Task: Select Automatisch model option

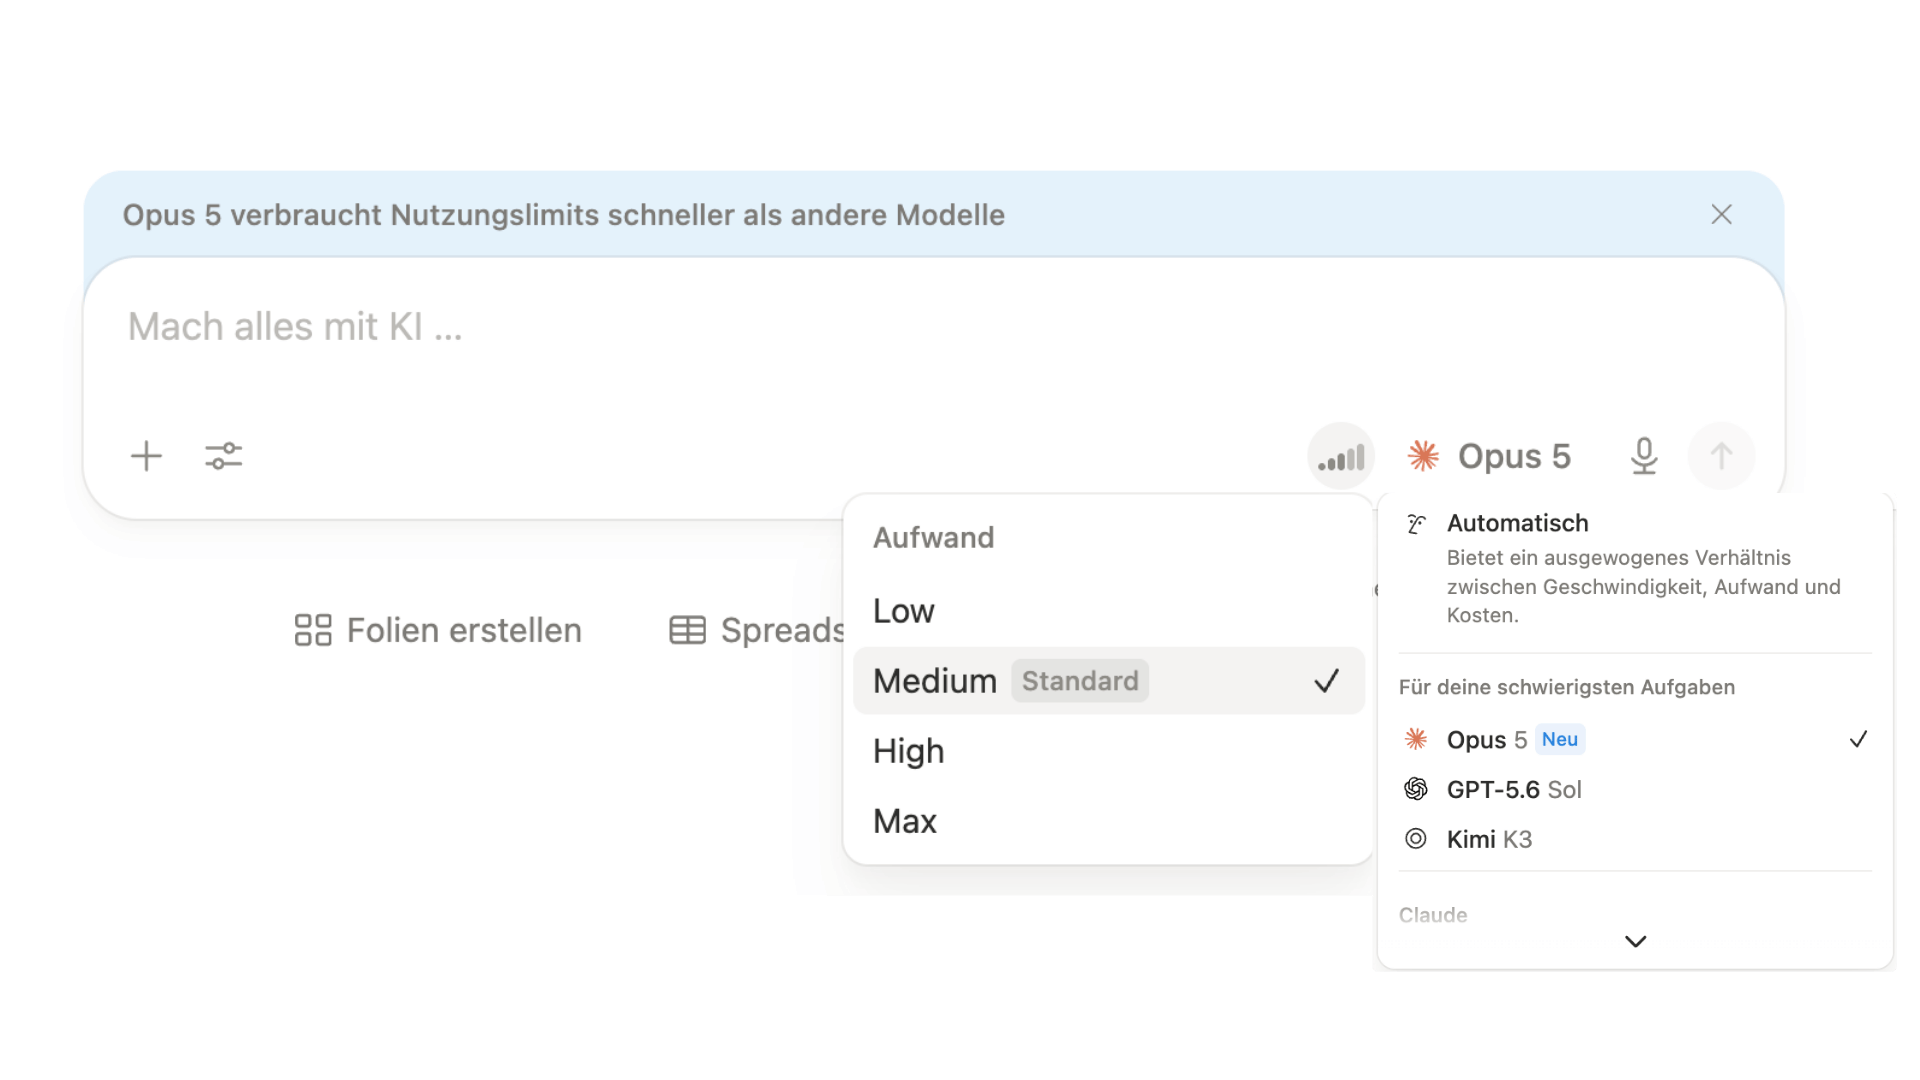Action: tap(1635, 568)
